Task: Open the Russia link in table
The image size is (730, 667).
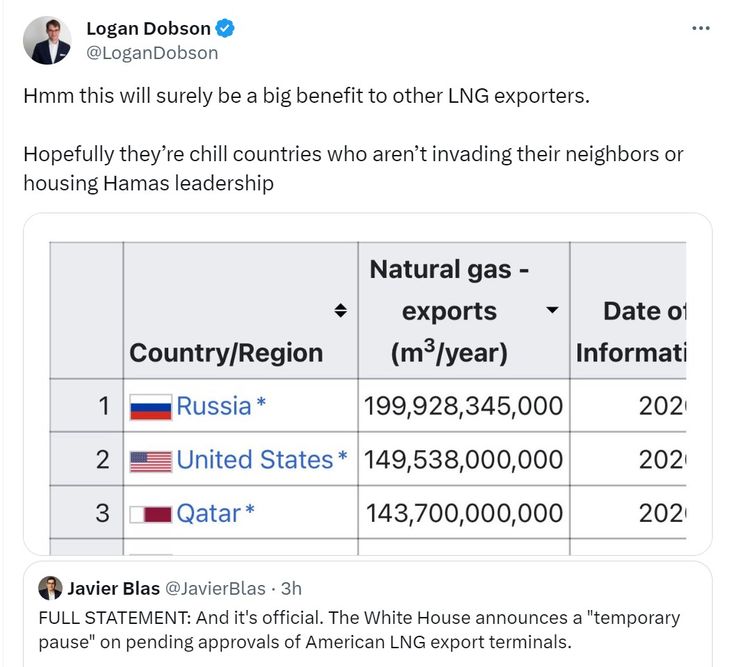Action: [214, 406]
